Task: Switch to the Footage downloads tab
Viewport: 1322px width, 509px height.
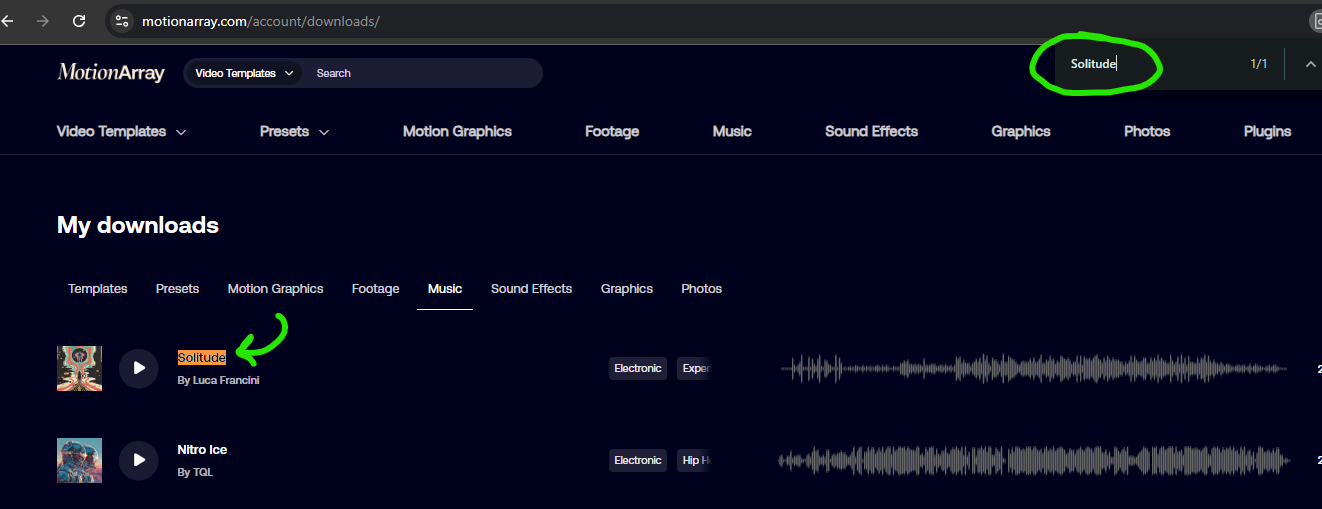Action: click(375, 289)
